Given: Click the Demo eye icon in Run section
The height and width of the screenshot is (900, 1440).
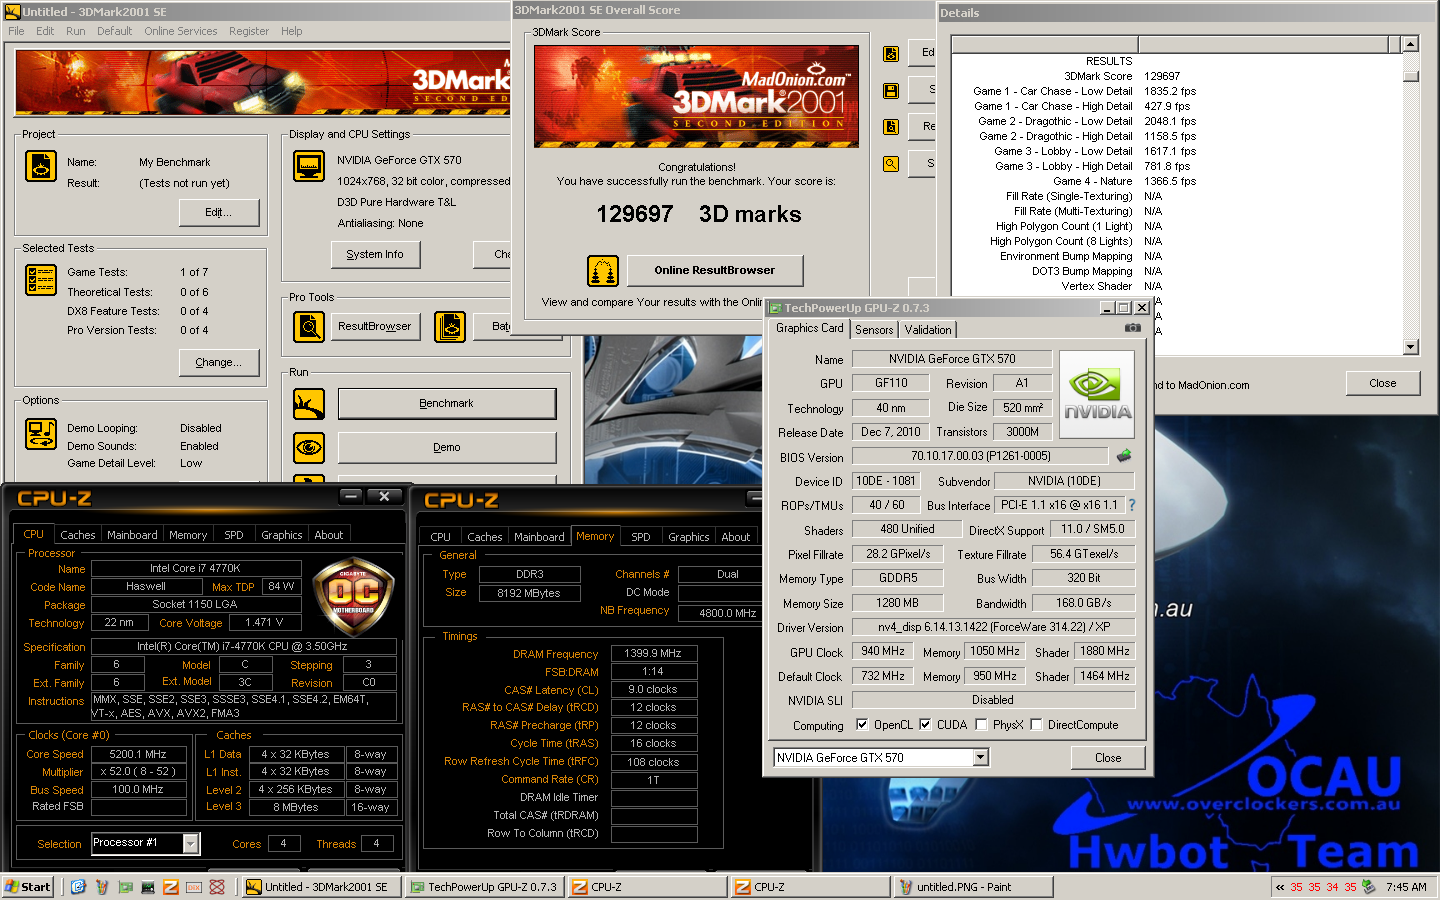Looking at the screenshot, I should point(309,447).
